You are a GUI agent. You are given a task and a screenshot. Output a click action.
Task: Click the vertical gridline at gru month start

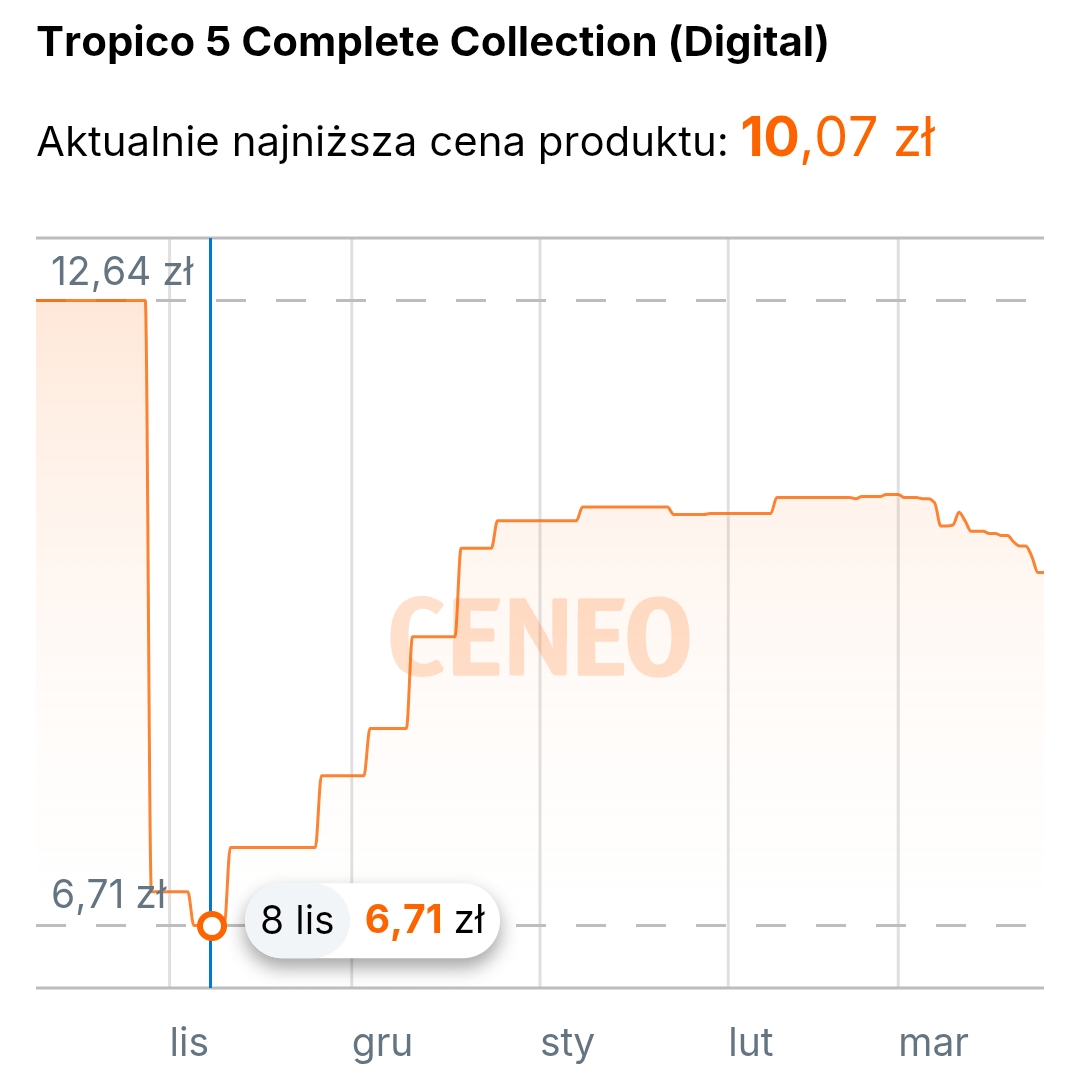(x=352, y=400)
